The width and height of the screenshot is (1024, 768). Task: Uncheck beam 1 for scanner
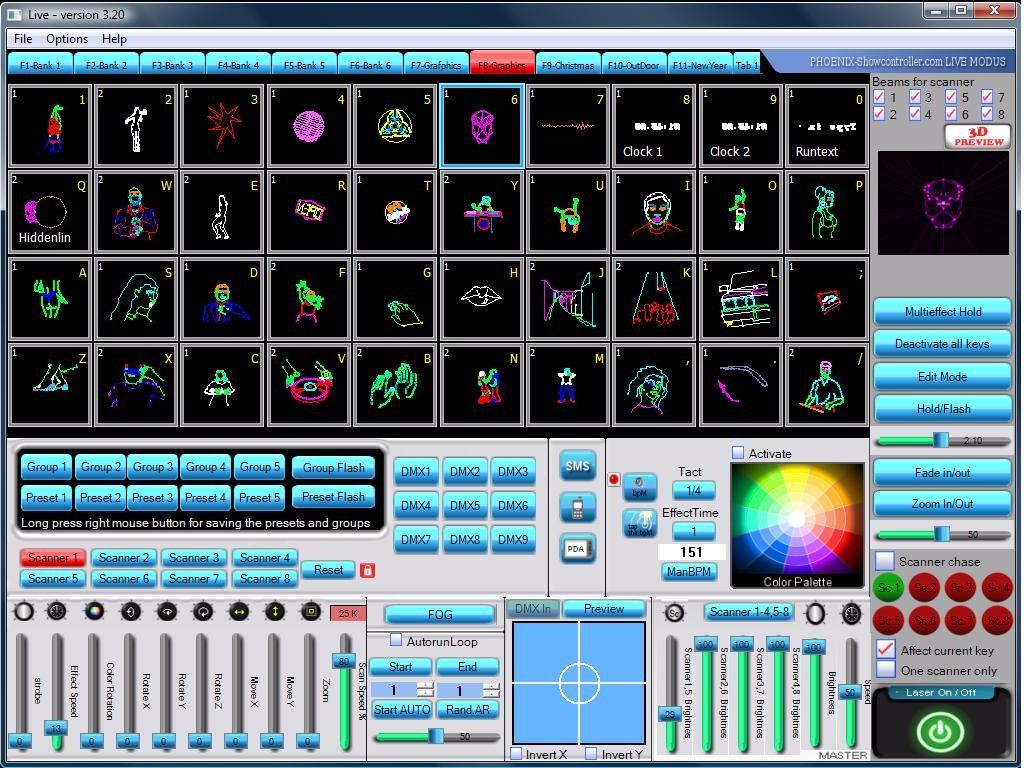(x=879, y=97)
